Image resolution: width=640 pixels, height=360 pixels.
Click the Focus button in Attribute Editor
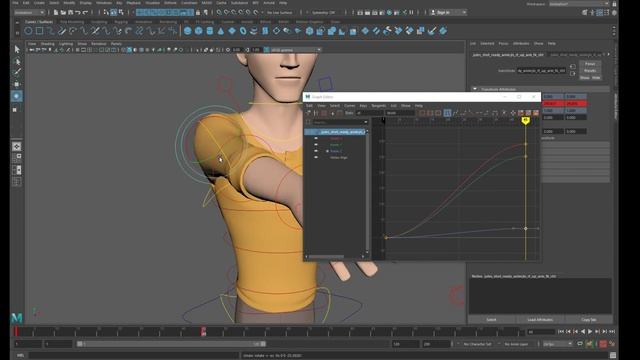(x=590, y=64)
